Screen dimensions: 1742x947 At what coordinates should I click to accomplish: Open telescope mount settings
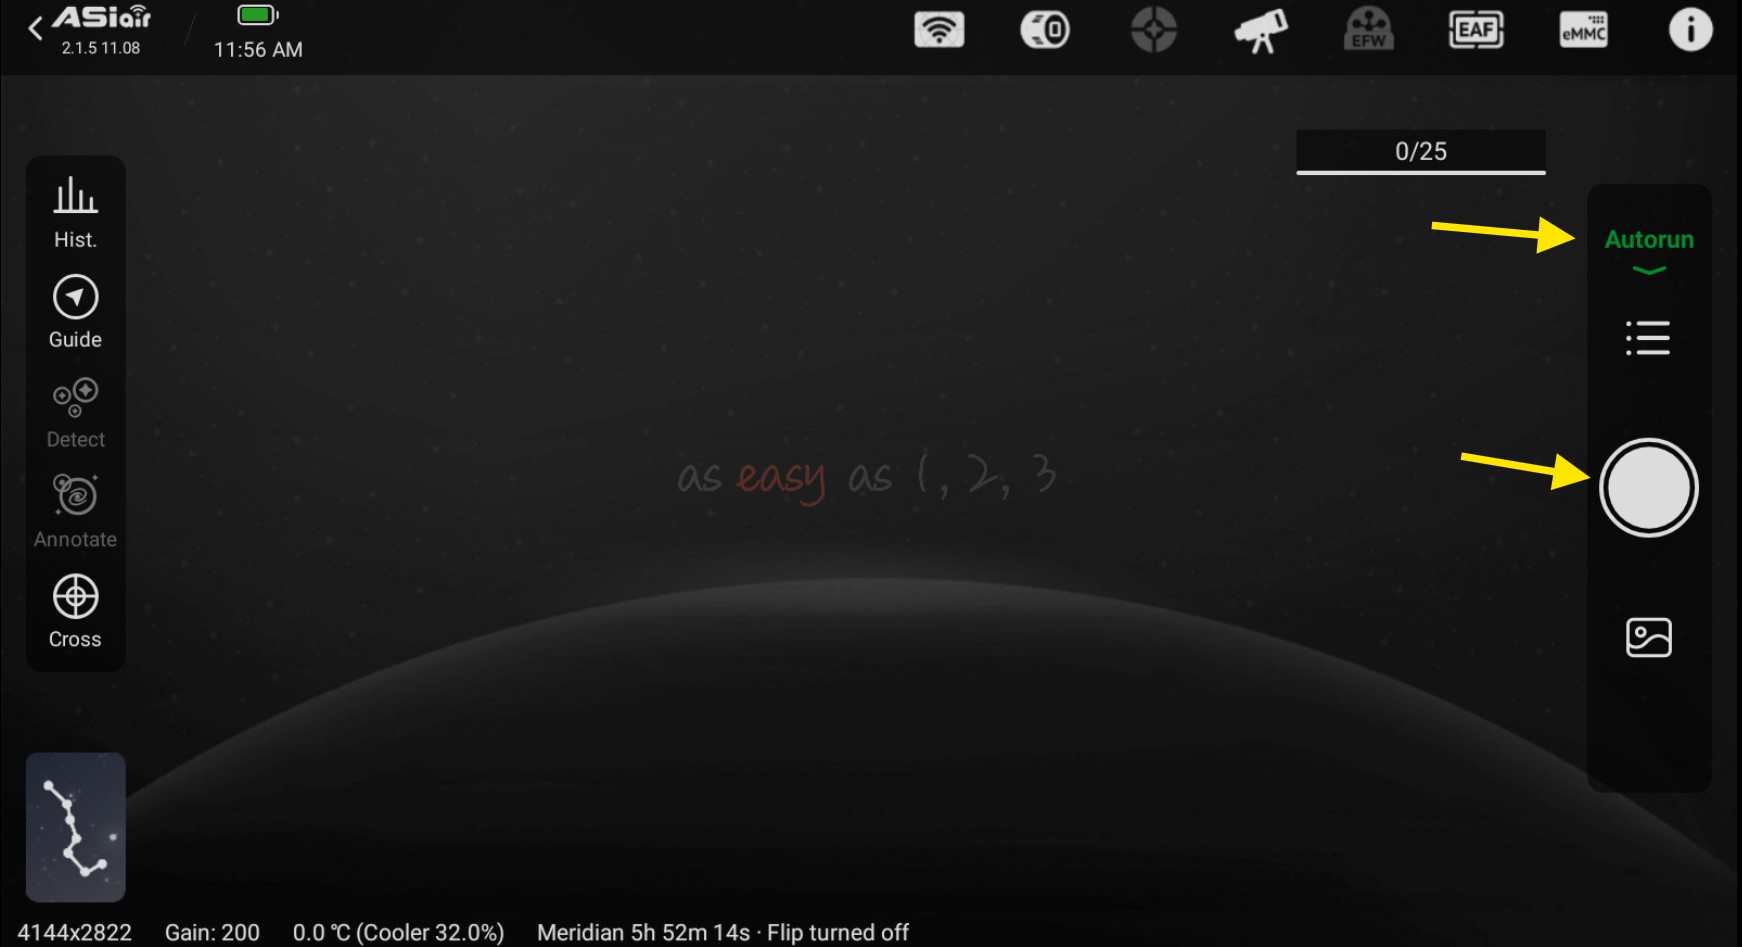tap(1261, 30)
